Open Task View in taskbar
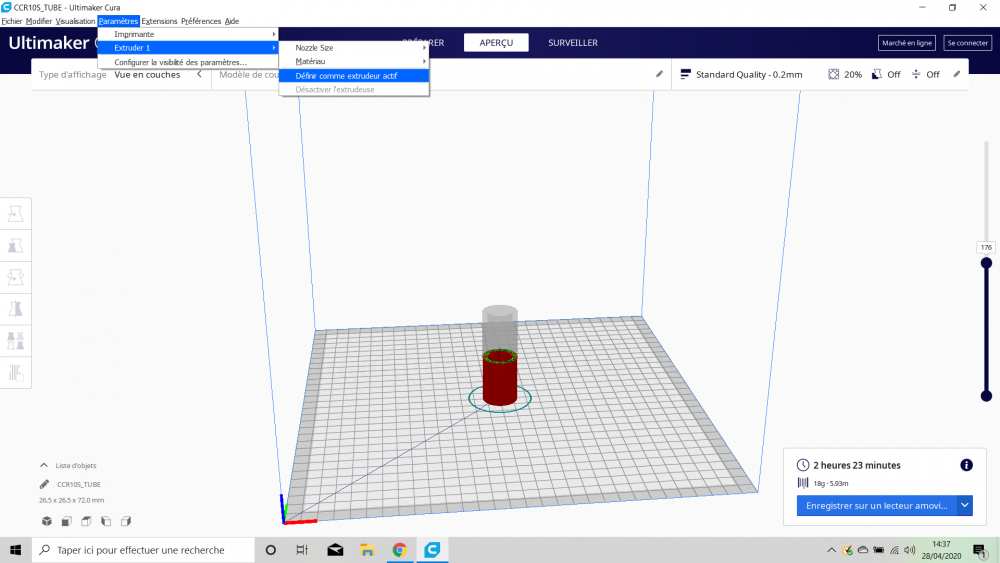This screenshot has height=563, width=1000. click(x=302, y=550)
